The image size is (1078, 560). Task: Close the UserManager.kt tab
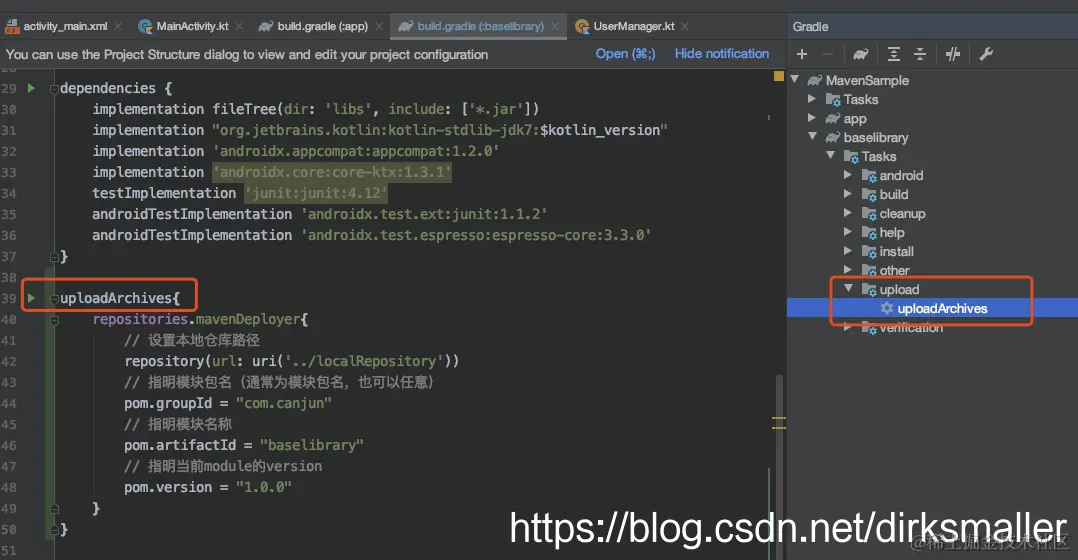pos(685,26)
